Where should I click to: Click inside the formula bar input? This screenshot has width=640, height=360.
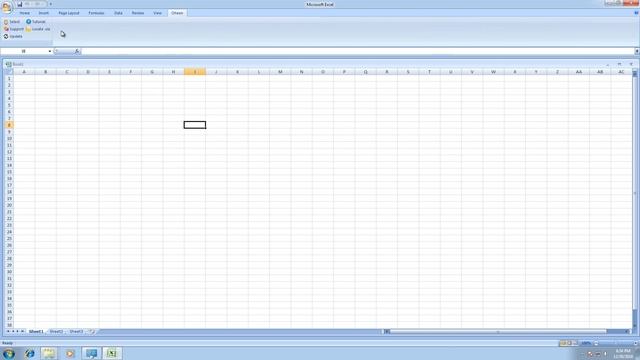click(358, 51)
